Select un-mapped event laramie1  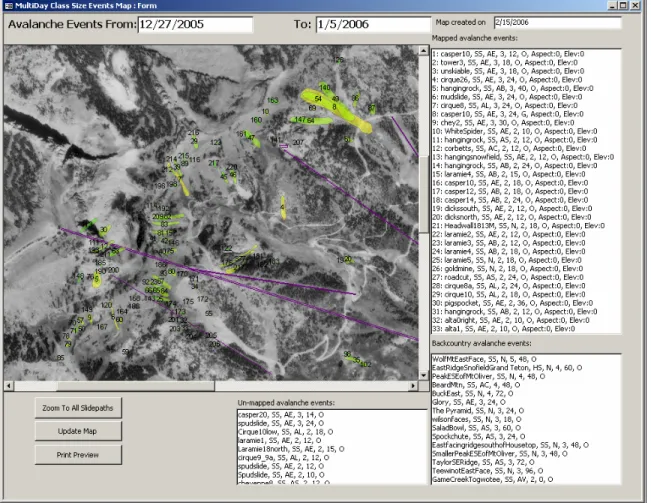pyautogui.click(x=279, y=440)
